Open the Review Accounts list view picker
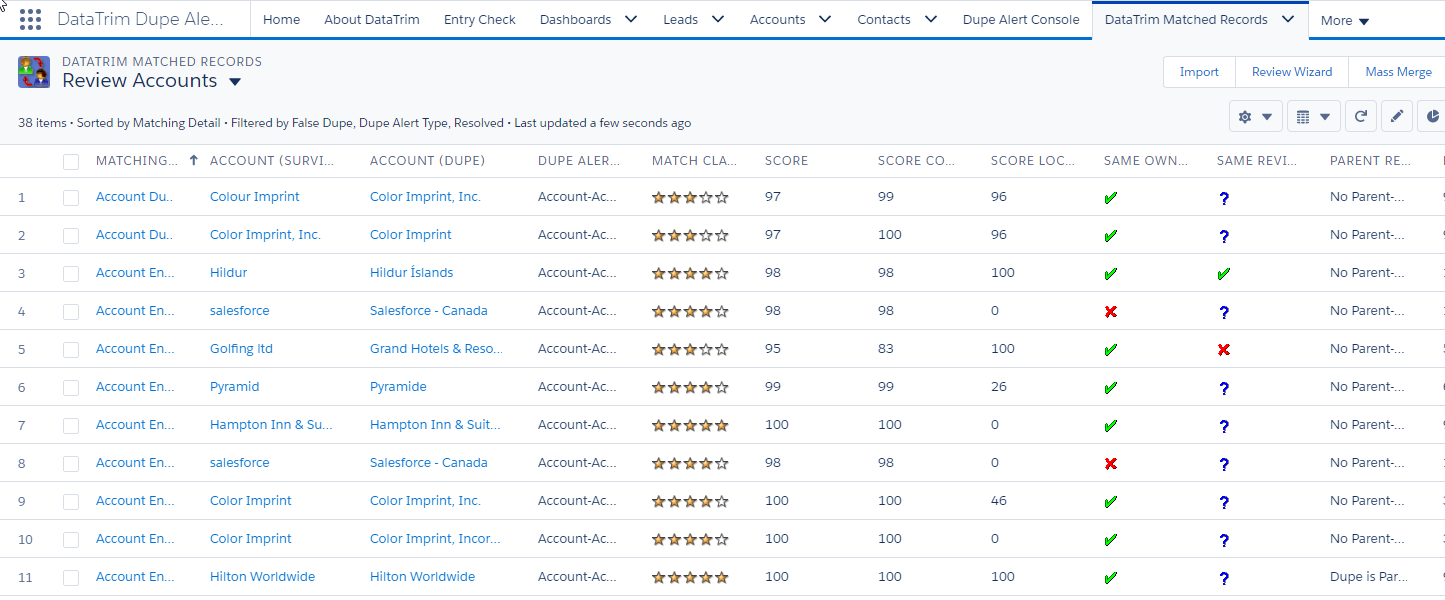The height and width of the screenshot is (600, 1445). click(x=235, y=81)
